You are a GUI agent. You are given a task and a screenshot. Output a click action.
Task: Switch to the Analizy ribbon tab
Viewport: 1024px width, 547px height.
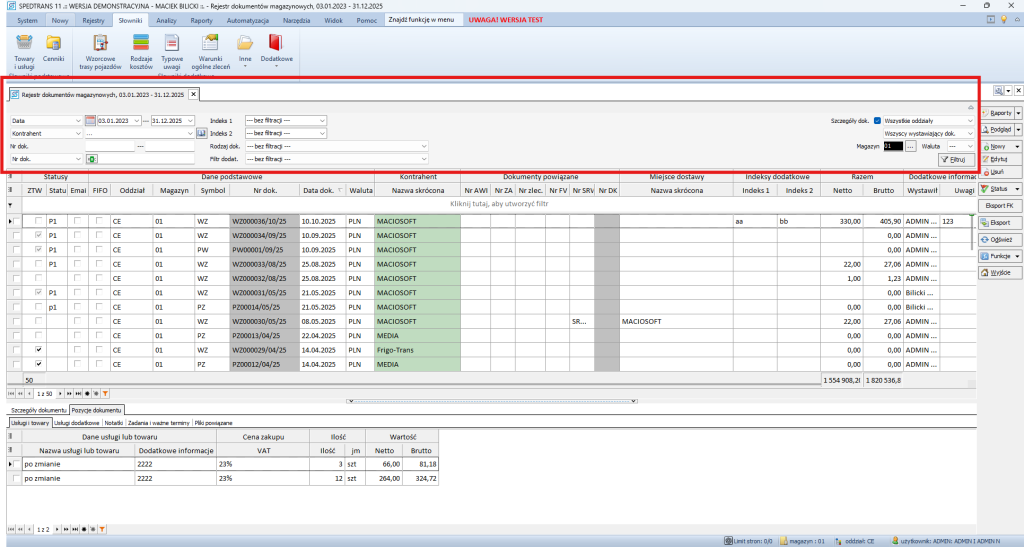point(166,20)
